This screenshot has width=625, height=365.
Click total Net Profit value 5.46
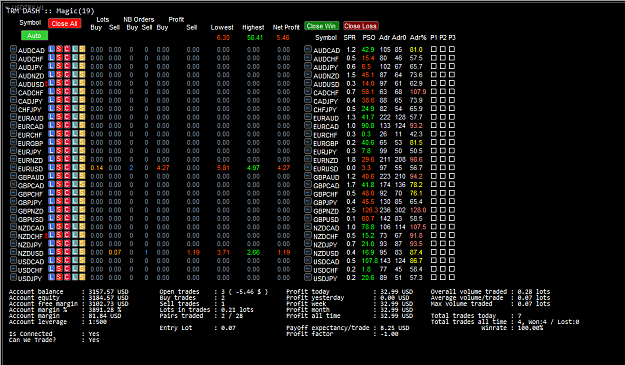tap(283, 37)
